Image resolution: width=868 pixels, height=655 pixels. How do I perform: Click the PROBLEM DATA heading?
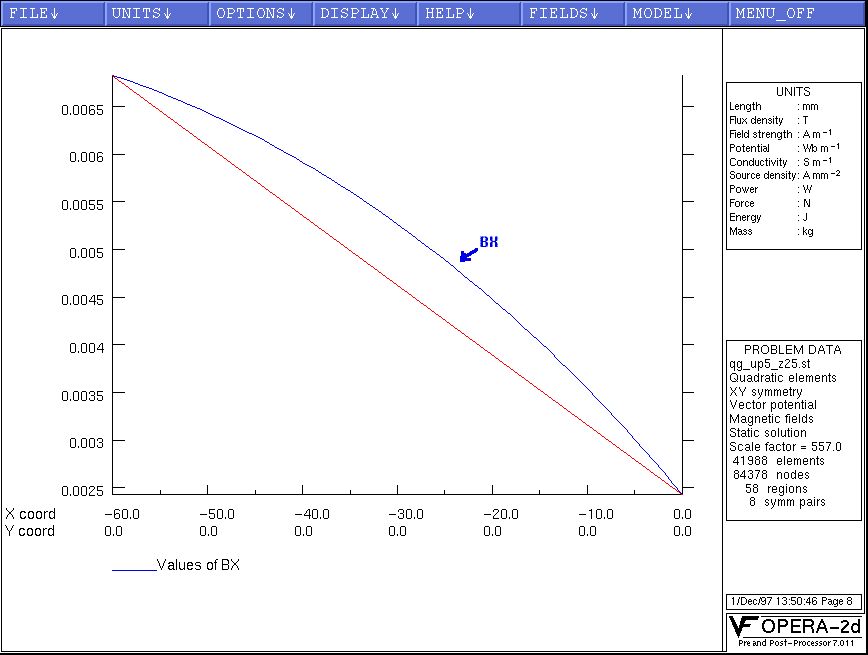(793, 350)
